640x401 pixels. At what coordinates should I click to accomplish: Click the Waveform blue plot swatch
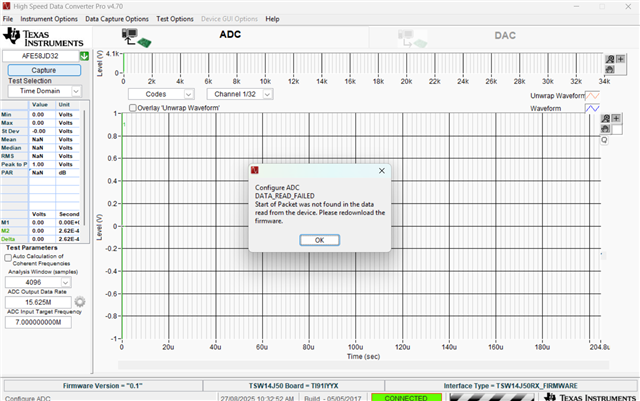pyautogui.click(x=592, y=109)
